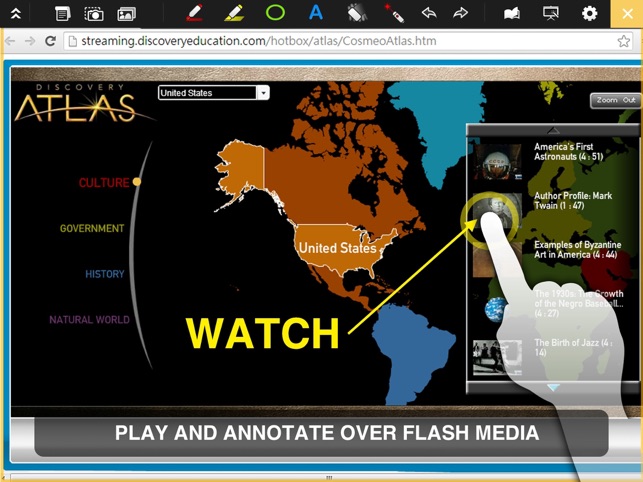Image resolution: width=643 pixels, height=482 pixels.
Task: Select the GOVERNMENT category
Action: (92, 228)
